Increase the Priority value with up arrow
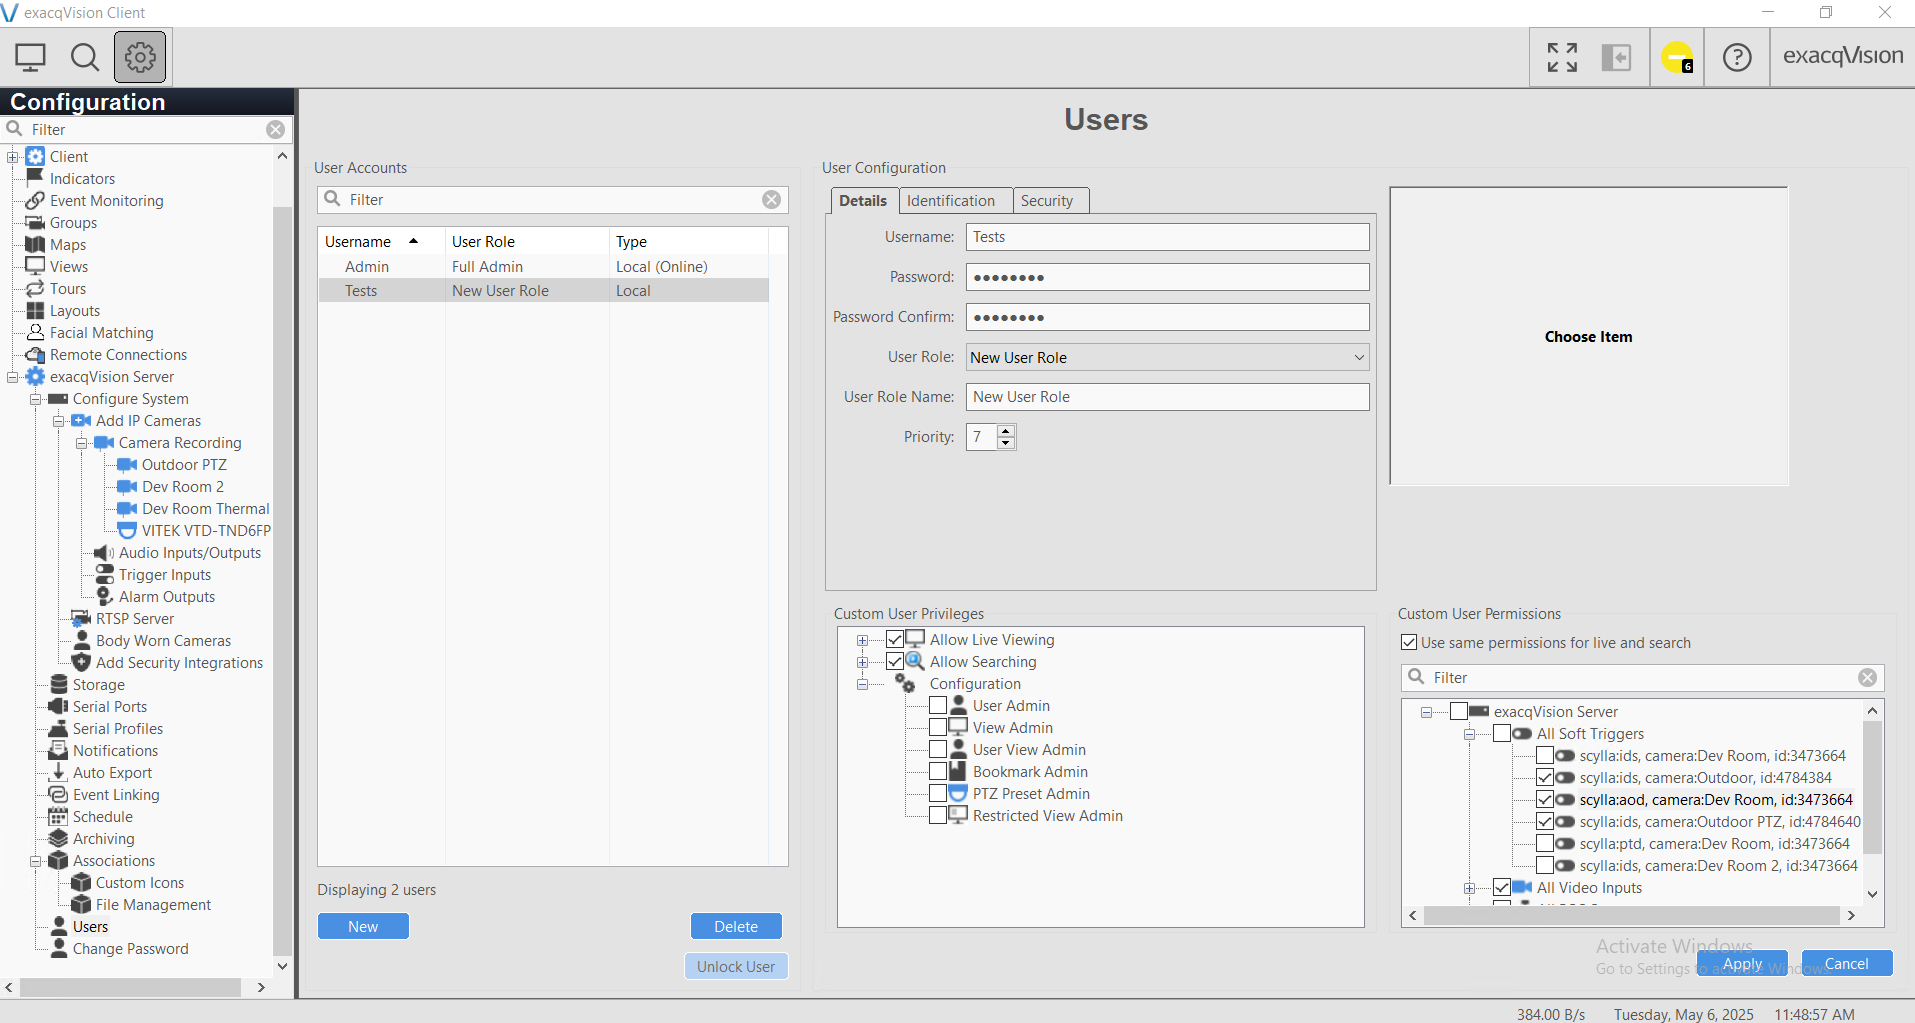1915x1023 pixels. coord(1006,431)
